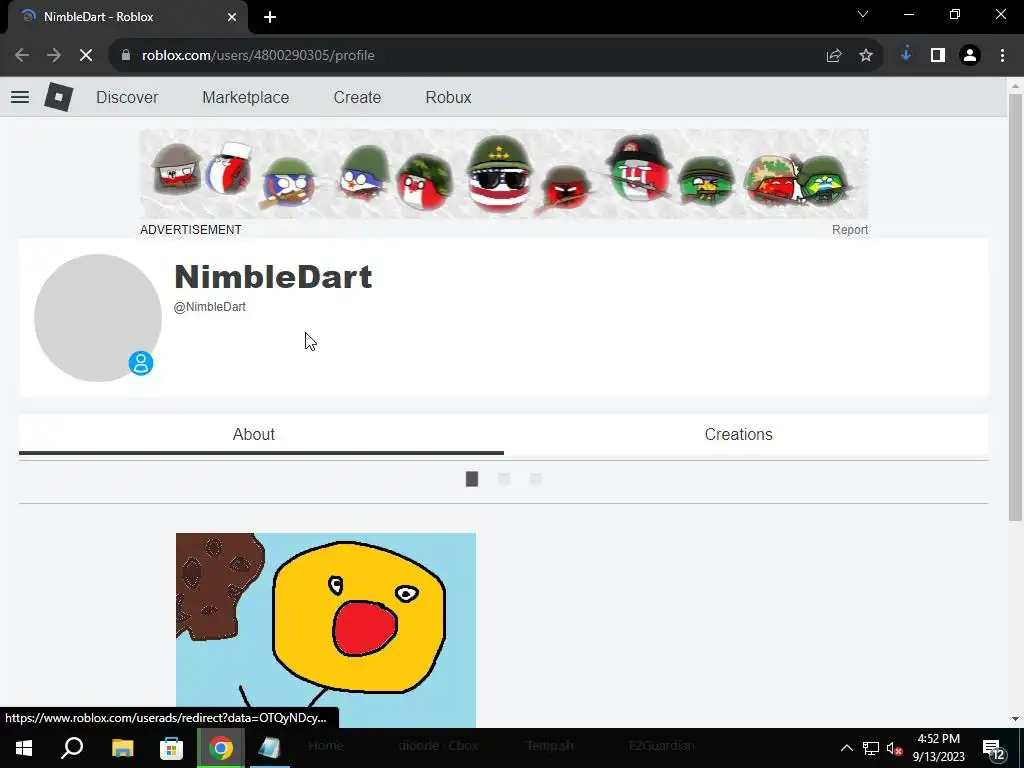This screenshot has width=1024, height=768.
Task: Bookmark this tab with star icon
Action: pyautogui.click(x=866, y=56)
